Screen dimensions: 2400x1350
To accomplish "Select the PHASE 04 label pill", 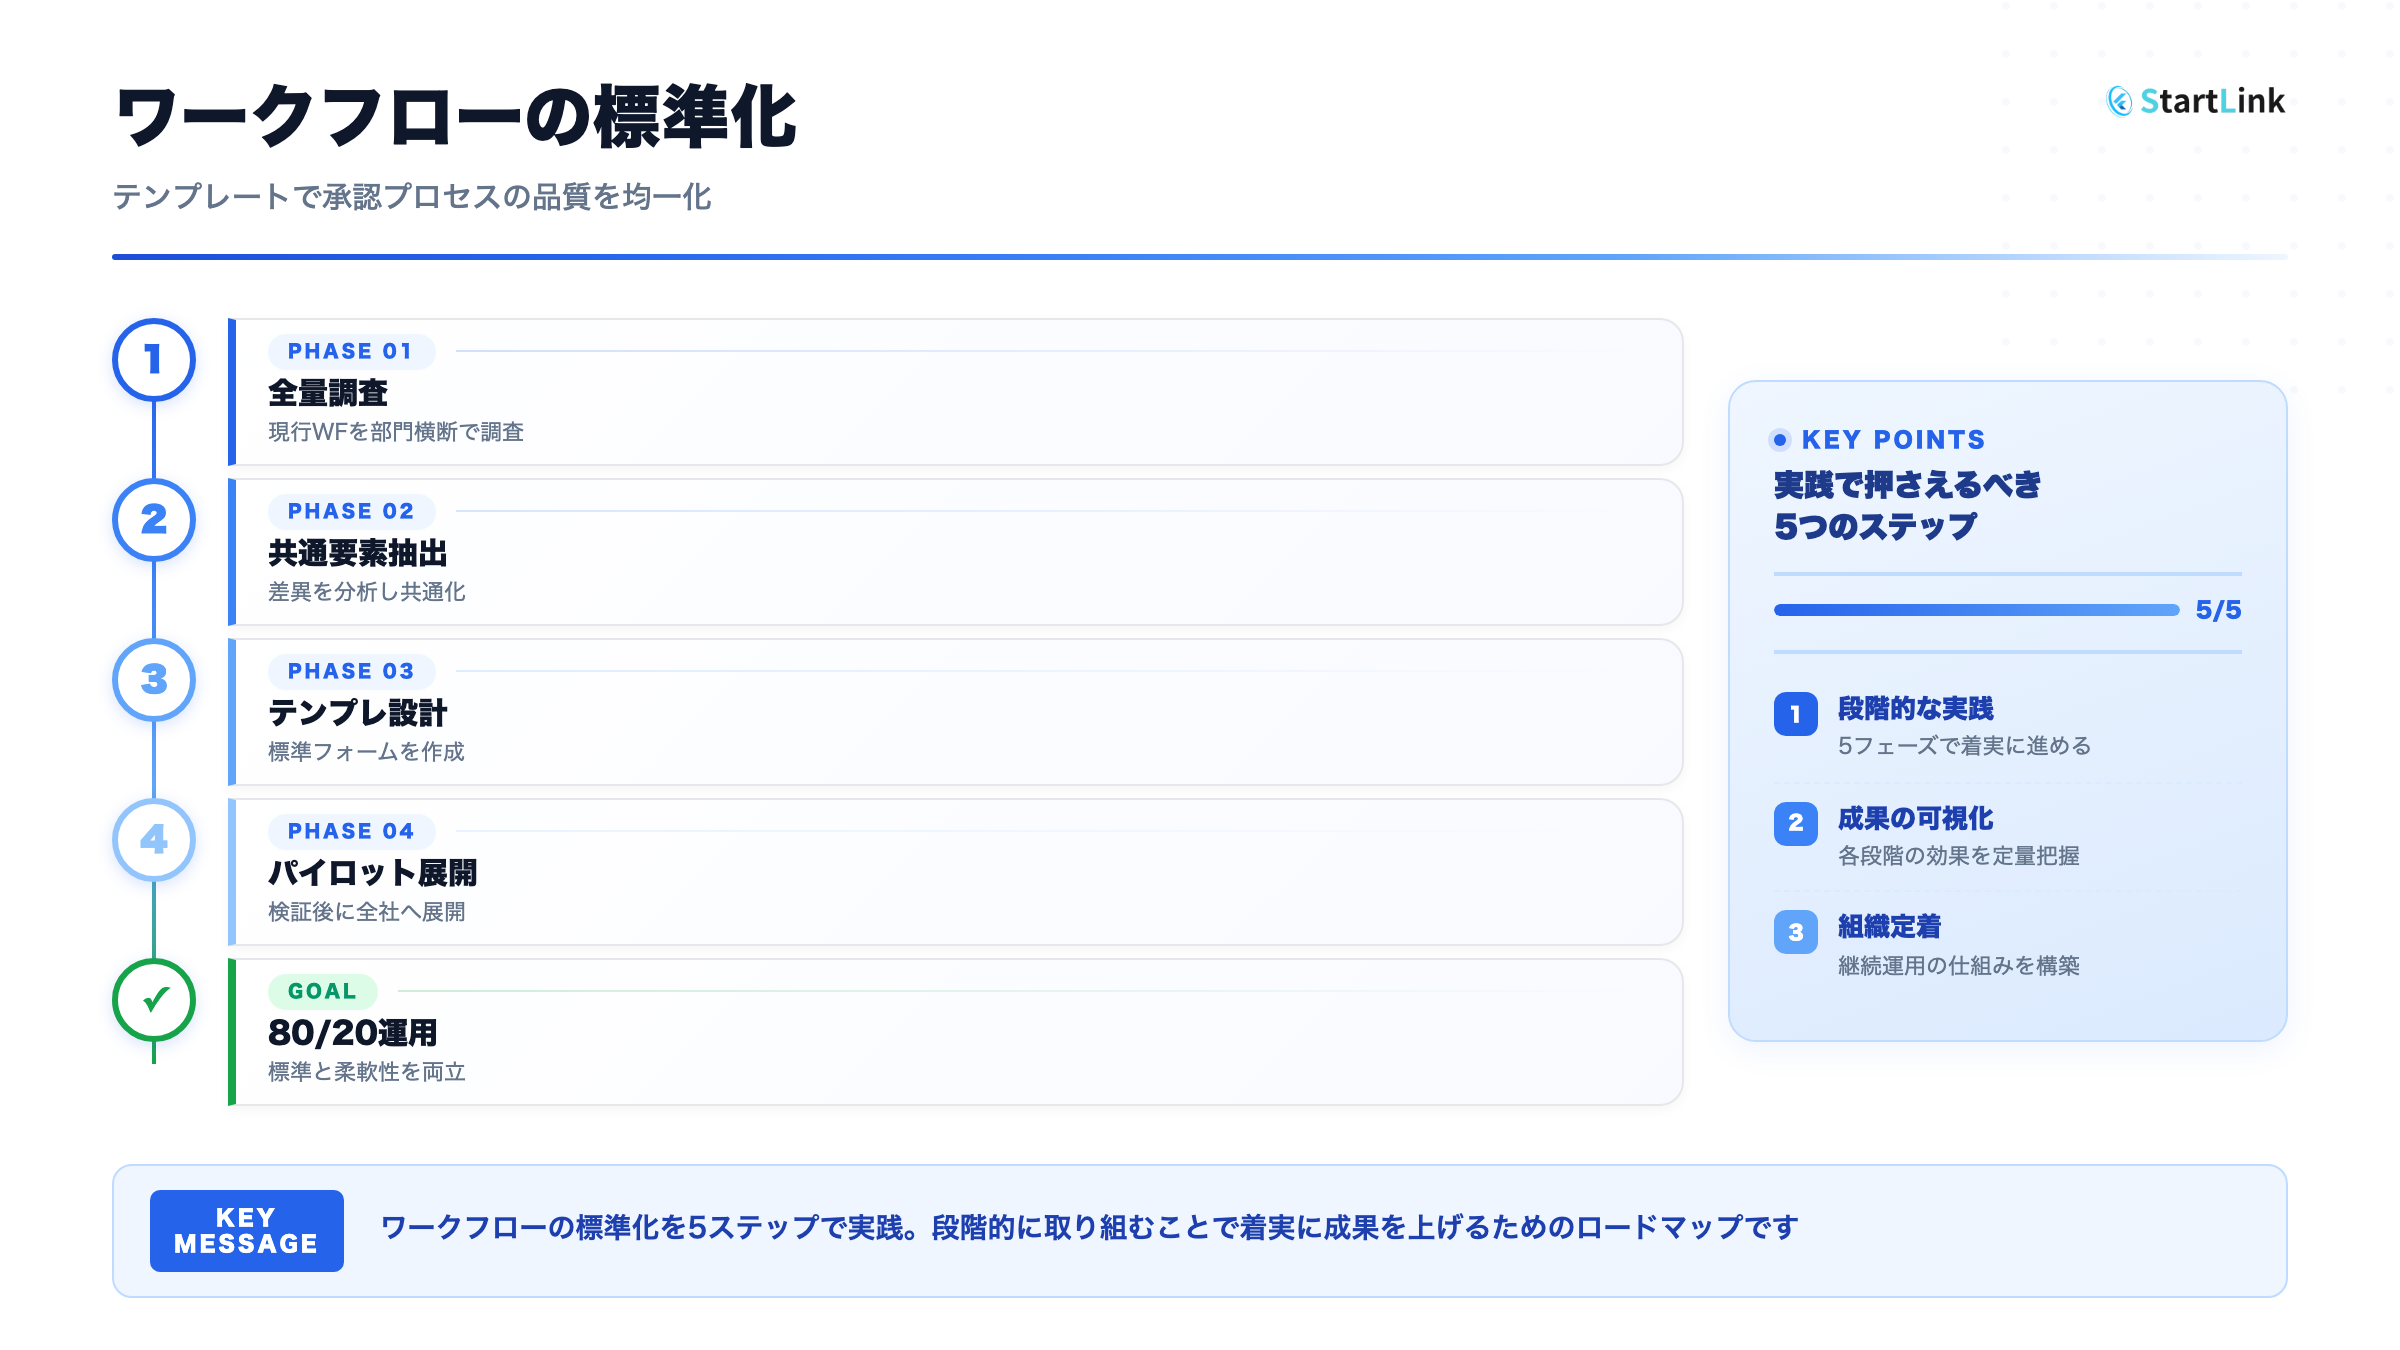I will (350, 832).
